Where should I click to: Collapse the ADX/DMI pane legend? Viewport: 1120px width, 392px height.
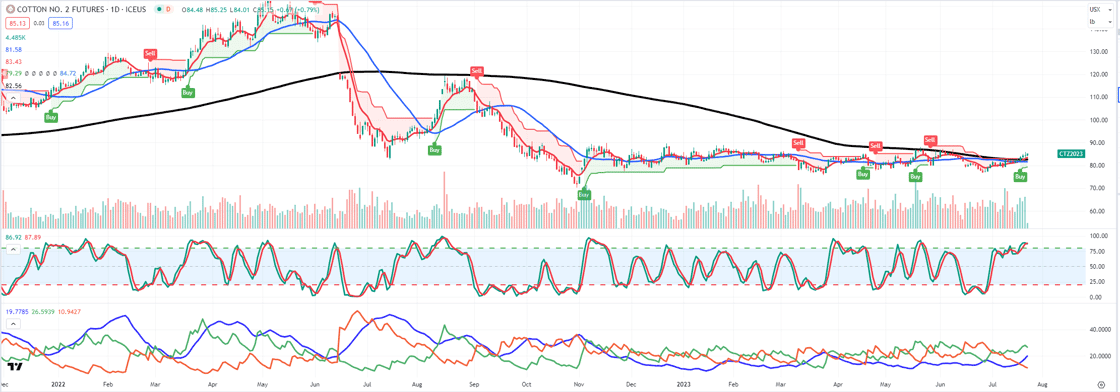click(14, 323)
